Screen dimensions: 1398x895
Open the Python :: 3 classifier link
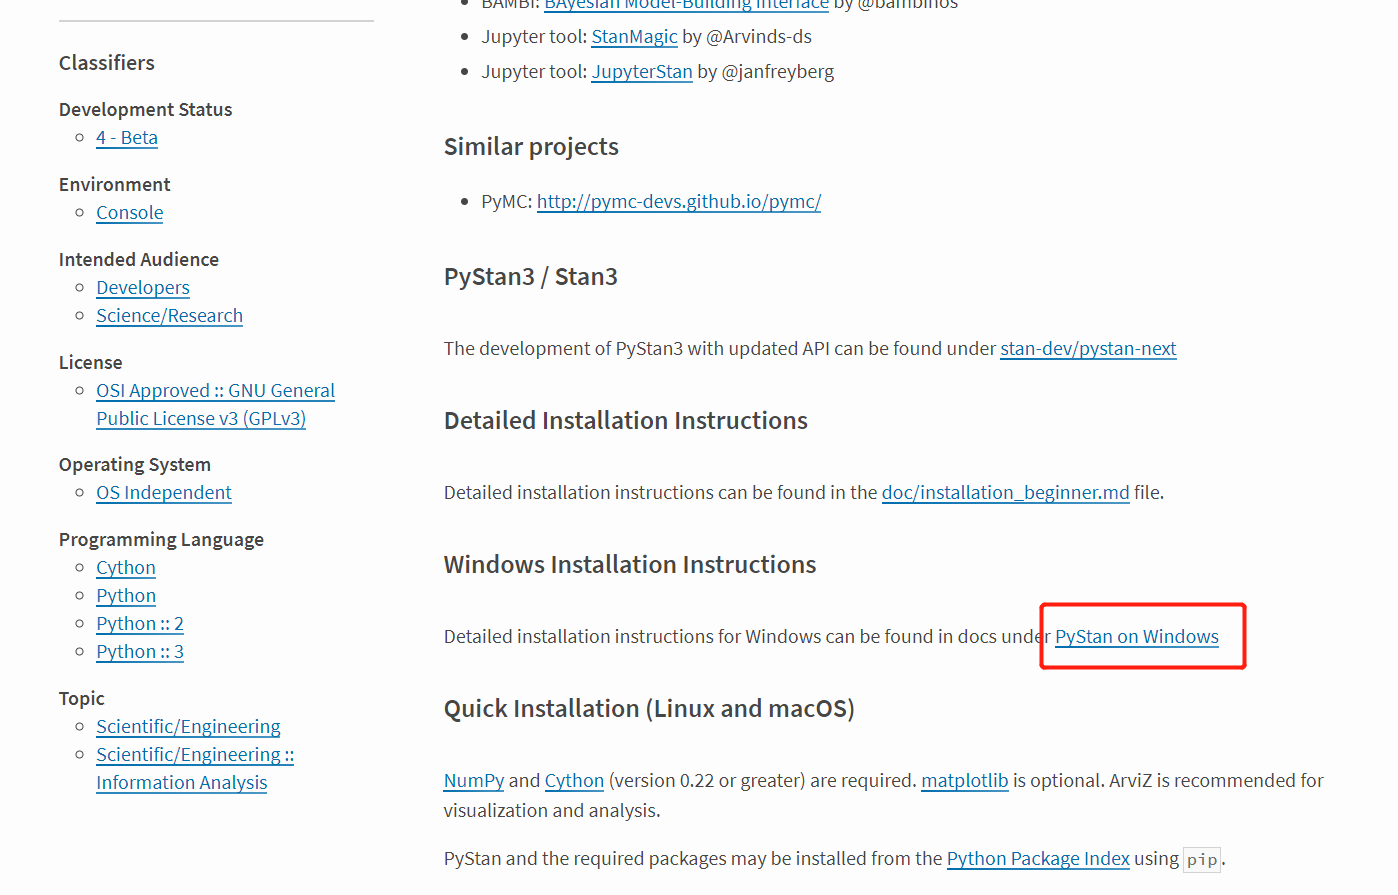pyautogui.click(x=139, y=651)
